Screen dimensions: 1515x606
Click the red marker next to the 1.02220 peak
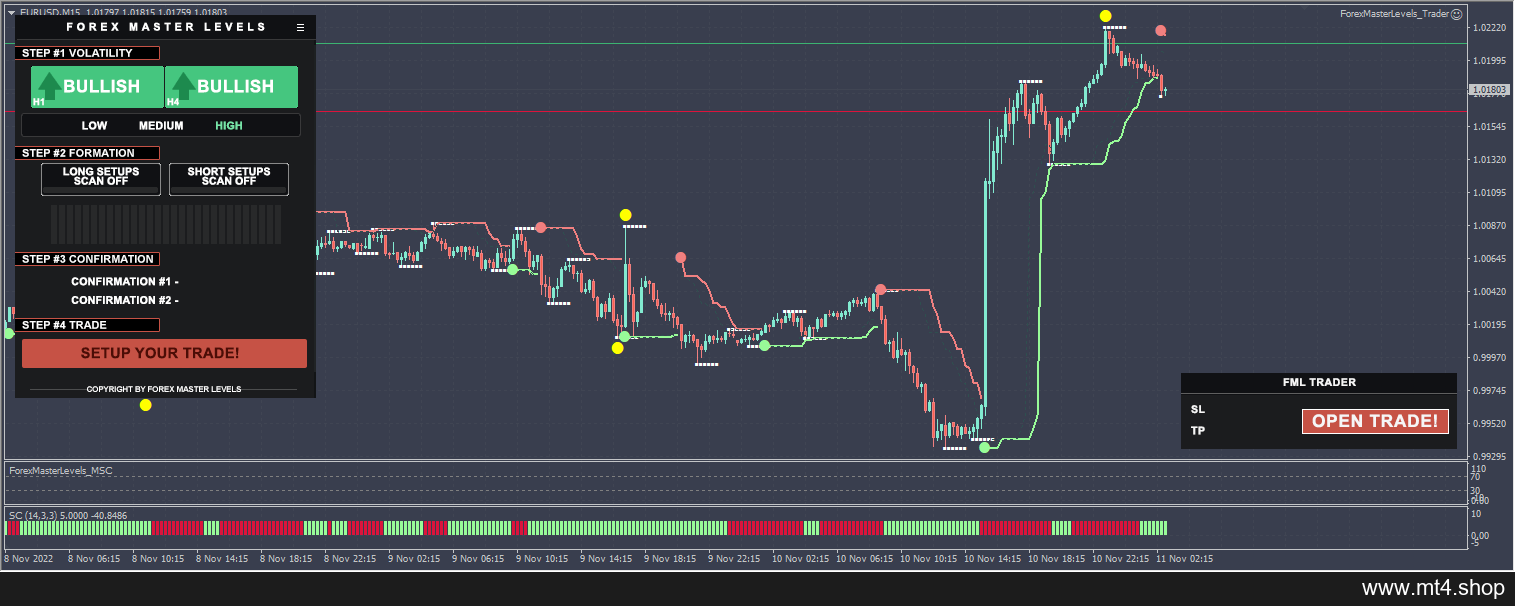pos(1160,31)
